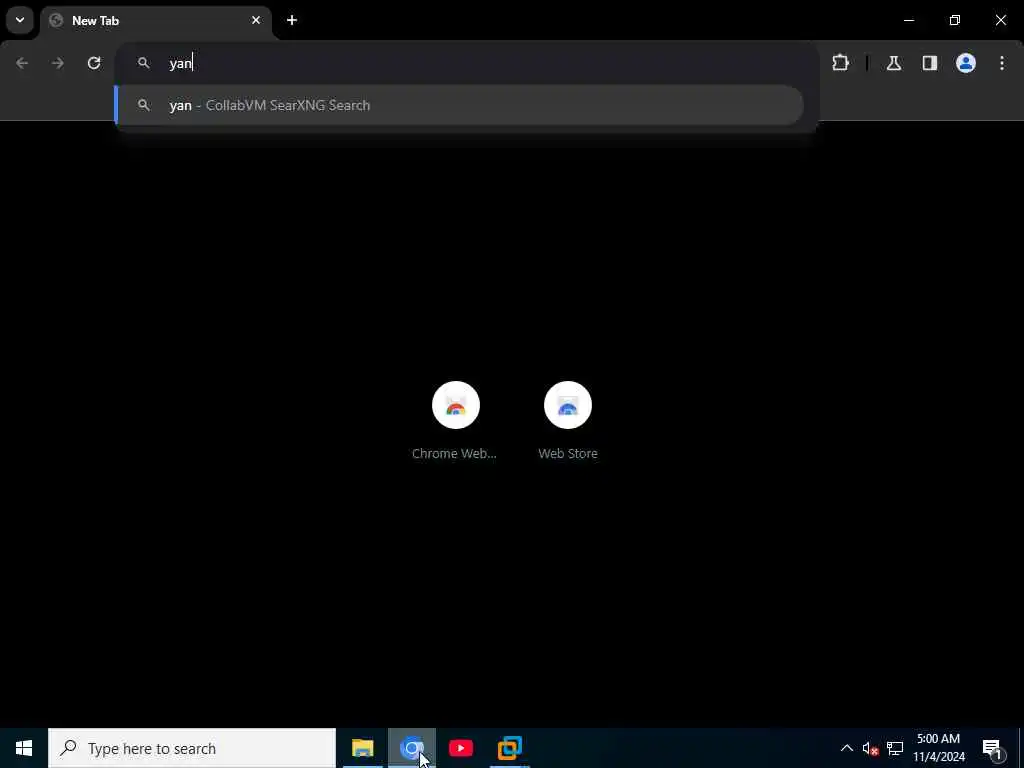This screenshot has height=768, width=1024.
Task: Open a new tab with the plus button
Action: click(x=292, y=20)
